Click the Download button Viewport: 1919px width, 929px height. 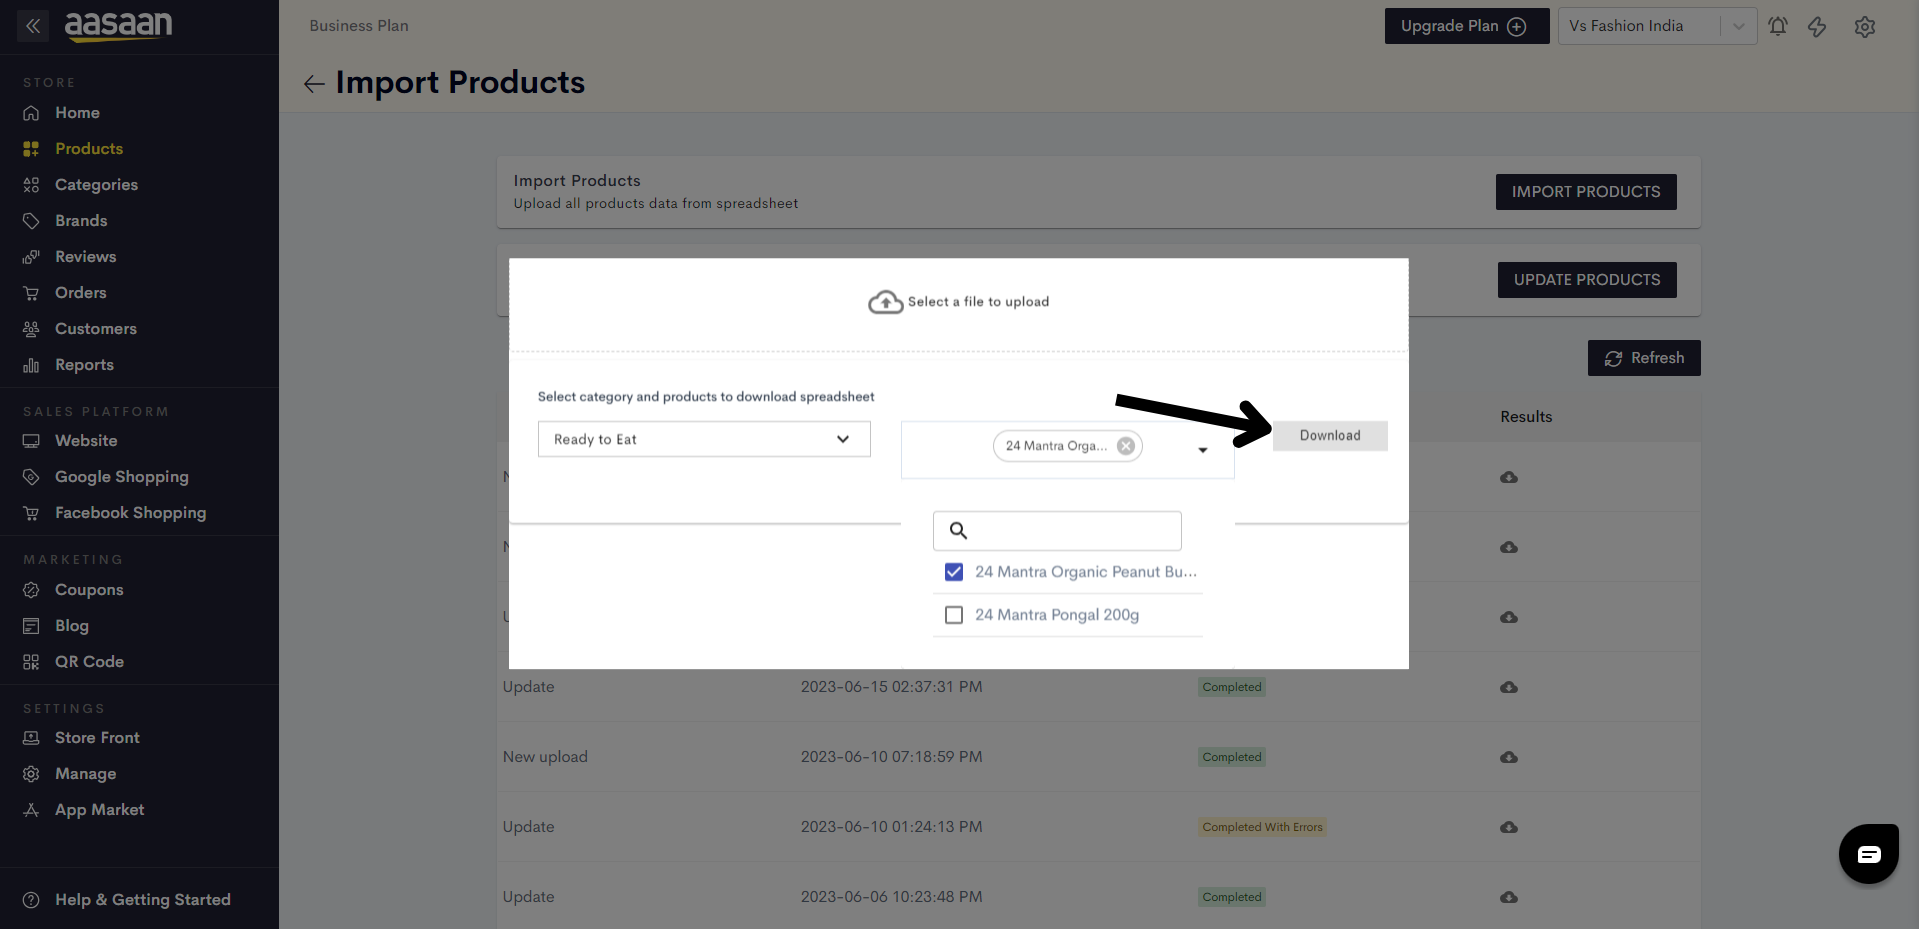[x=1330, y=436]
